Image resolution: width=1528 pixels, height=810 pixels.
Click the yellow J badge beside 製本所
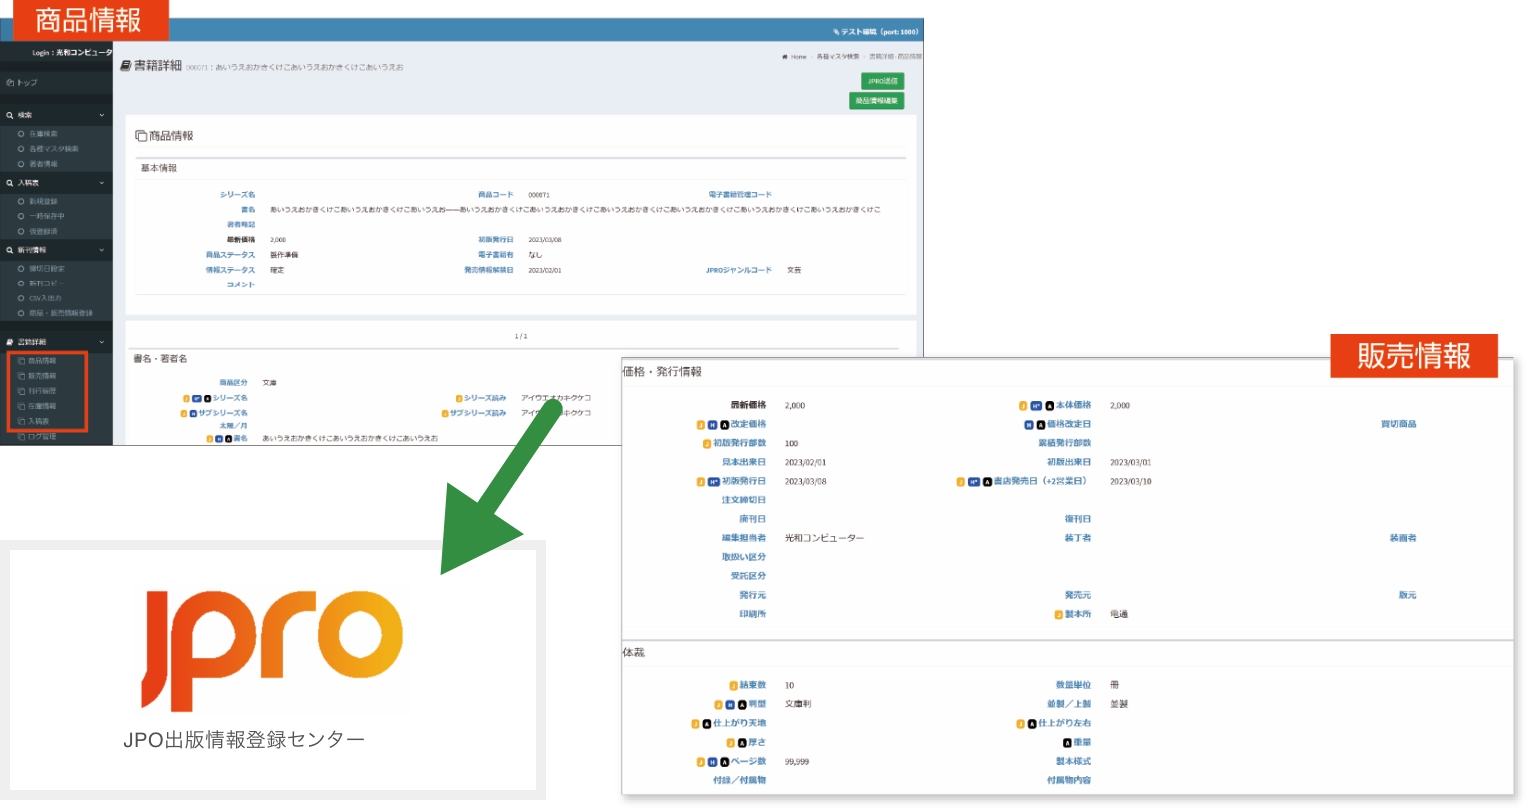(x=1059, y=615)
